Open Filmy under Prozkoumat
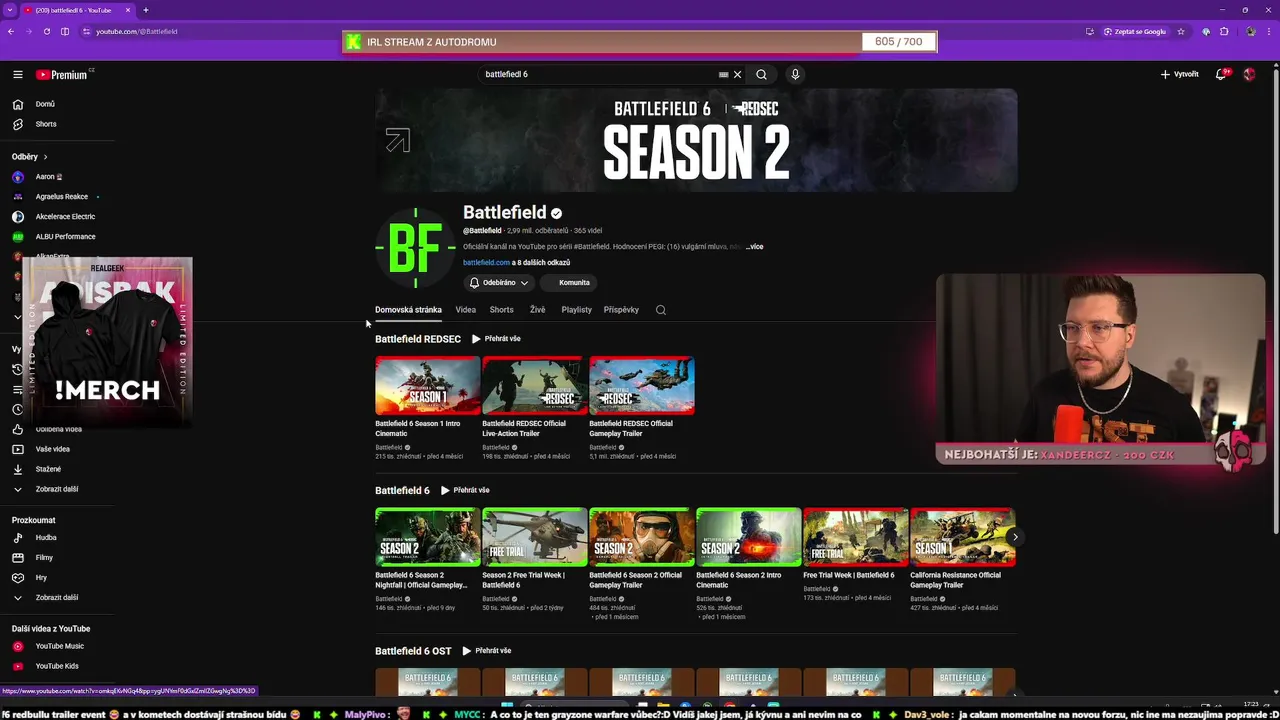 tap(45, 558)
